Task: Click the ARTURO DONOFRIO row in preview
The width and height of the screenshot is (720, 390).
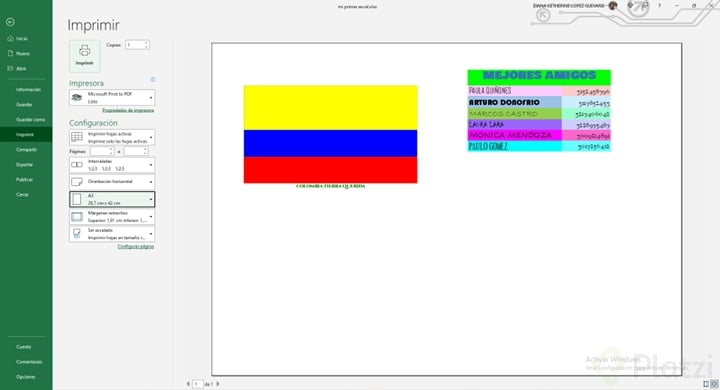Action: pyautogui.click(x=539, y=102)
